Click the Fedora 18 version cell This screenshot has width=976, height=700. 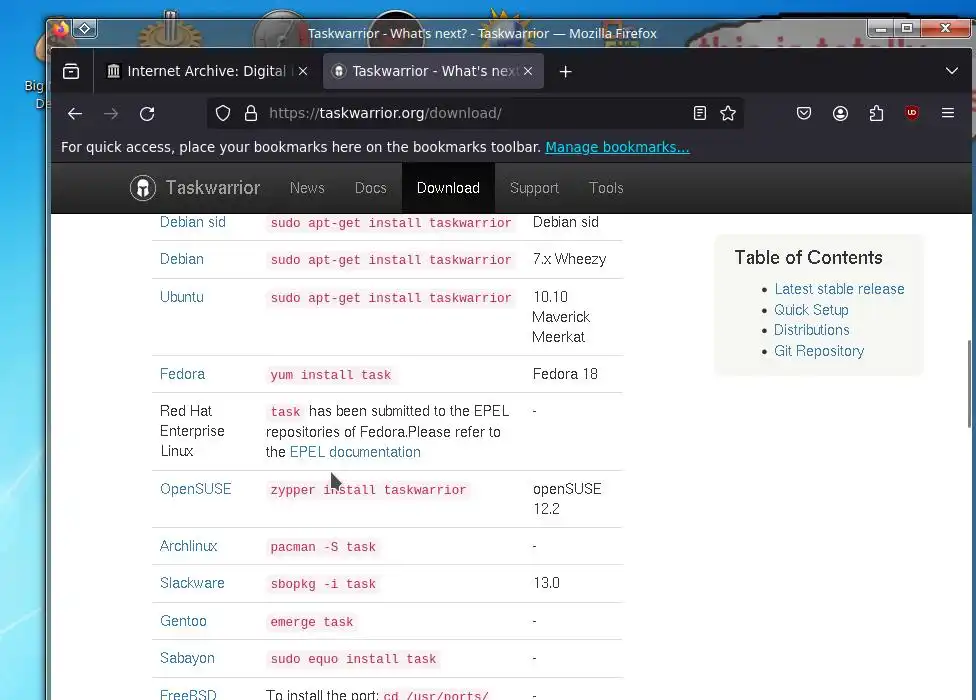point(565,374)
